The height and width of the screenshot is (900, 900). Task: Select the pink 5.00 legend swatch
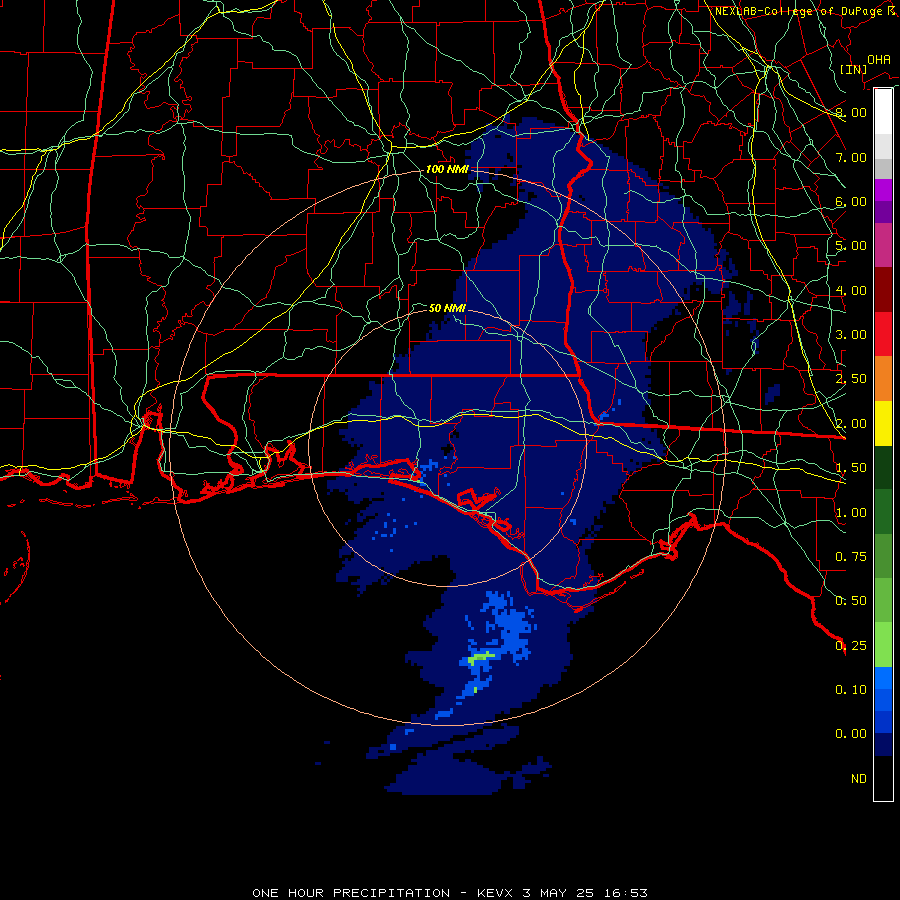click(x=883, y=246)
